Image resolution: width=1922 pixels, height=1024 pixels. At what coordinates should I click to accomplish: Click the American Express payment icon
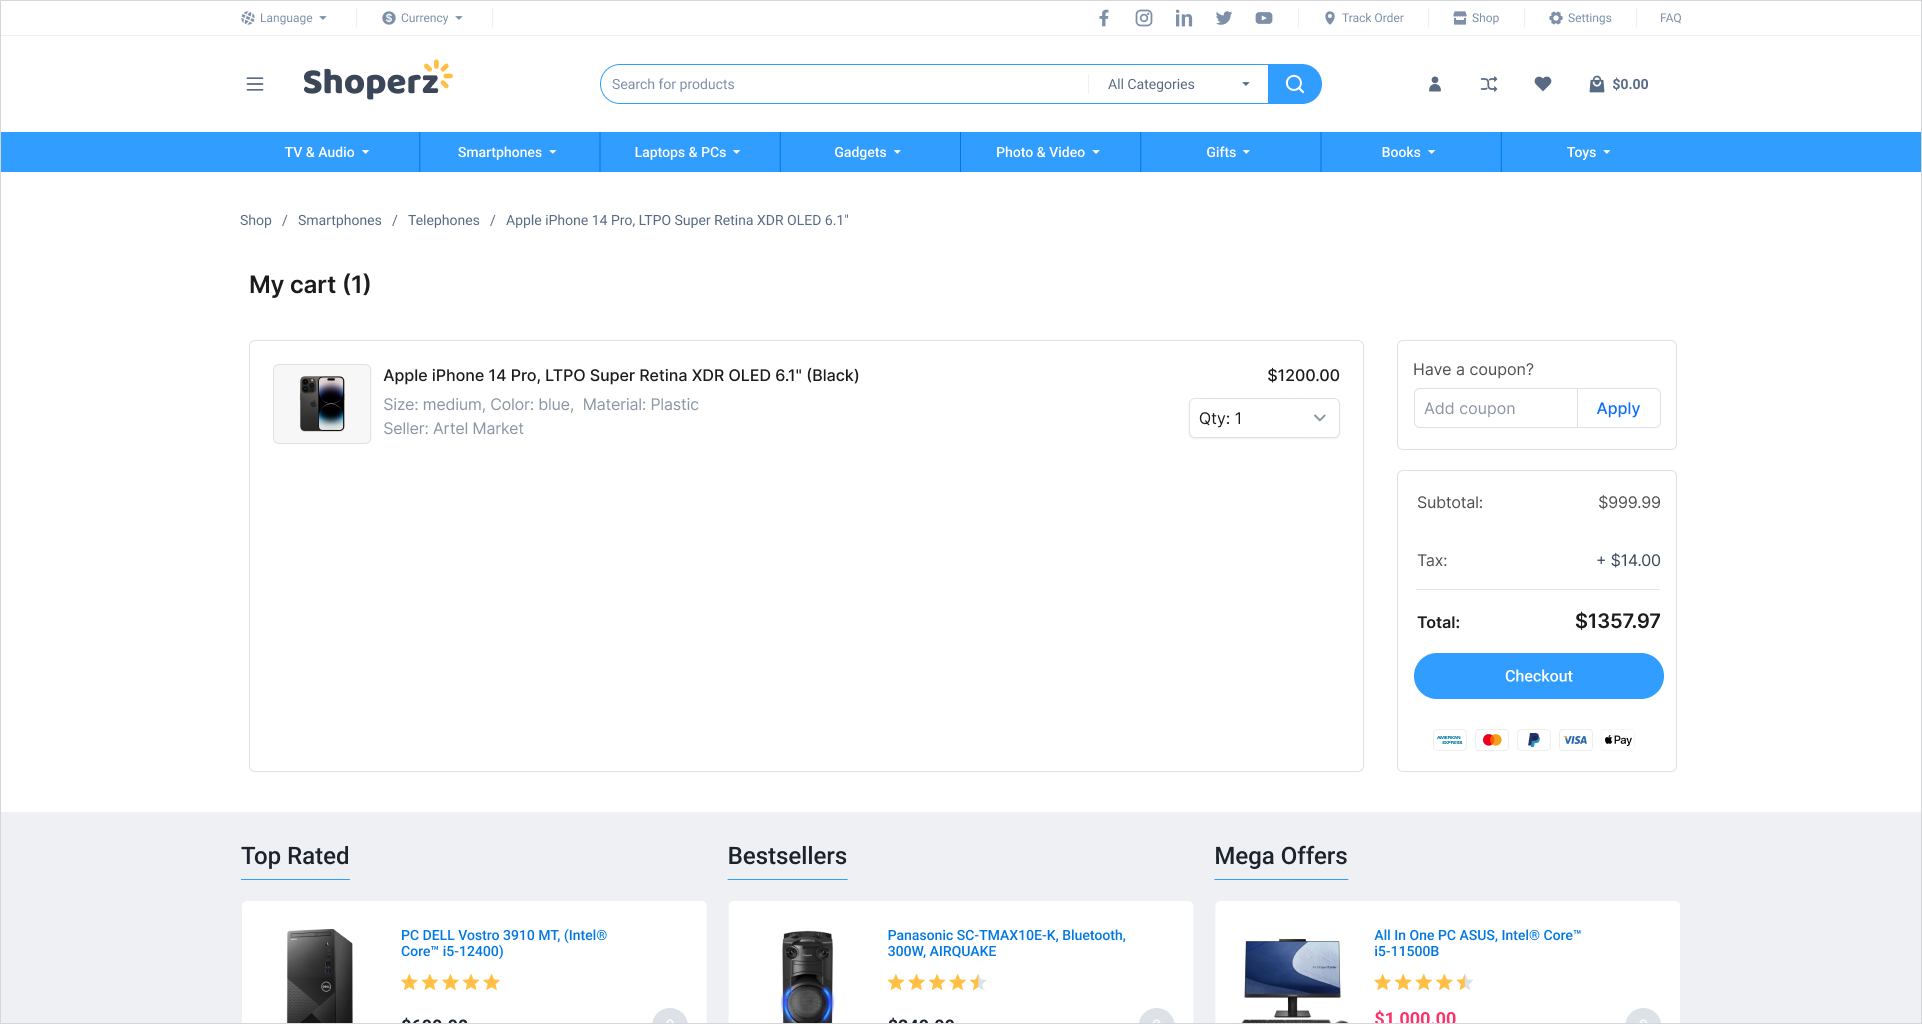1450,740
